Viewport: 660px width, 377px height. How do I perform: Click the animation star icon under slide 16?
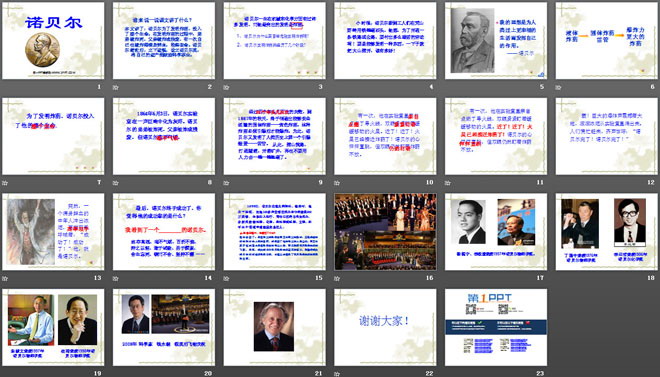[x=337, y=279]
